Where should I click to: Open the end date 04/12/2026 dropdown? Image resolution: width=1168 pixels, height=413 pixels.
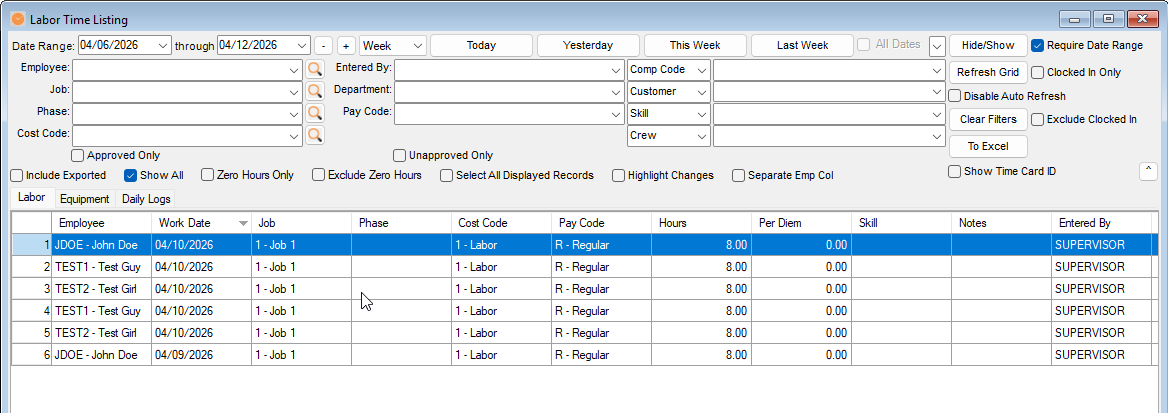(x=302, y=45)
